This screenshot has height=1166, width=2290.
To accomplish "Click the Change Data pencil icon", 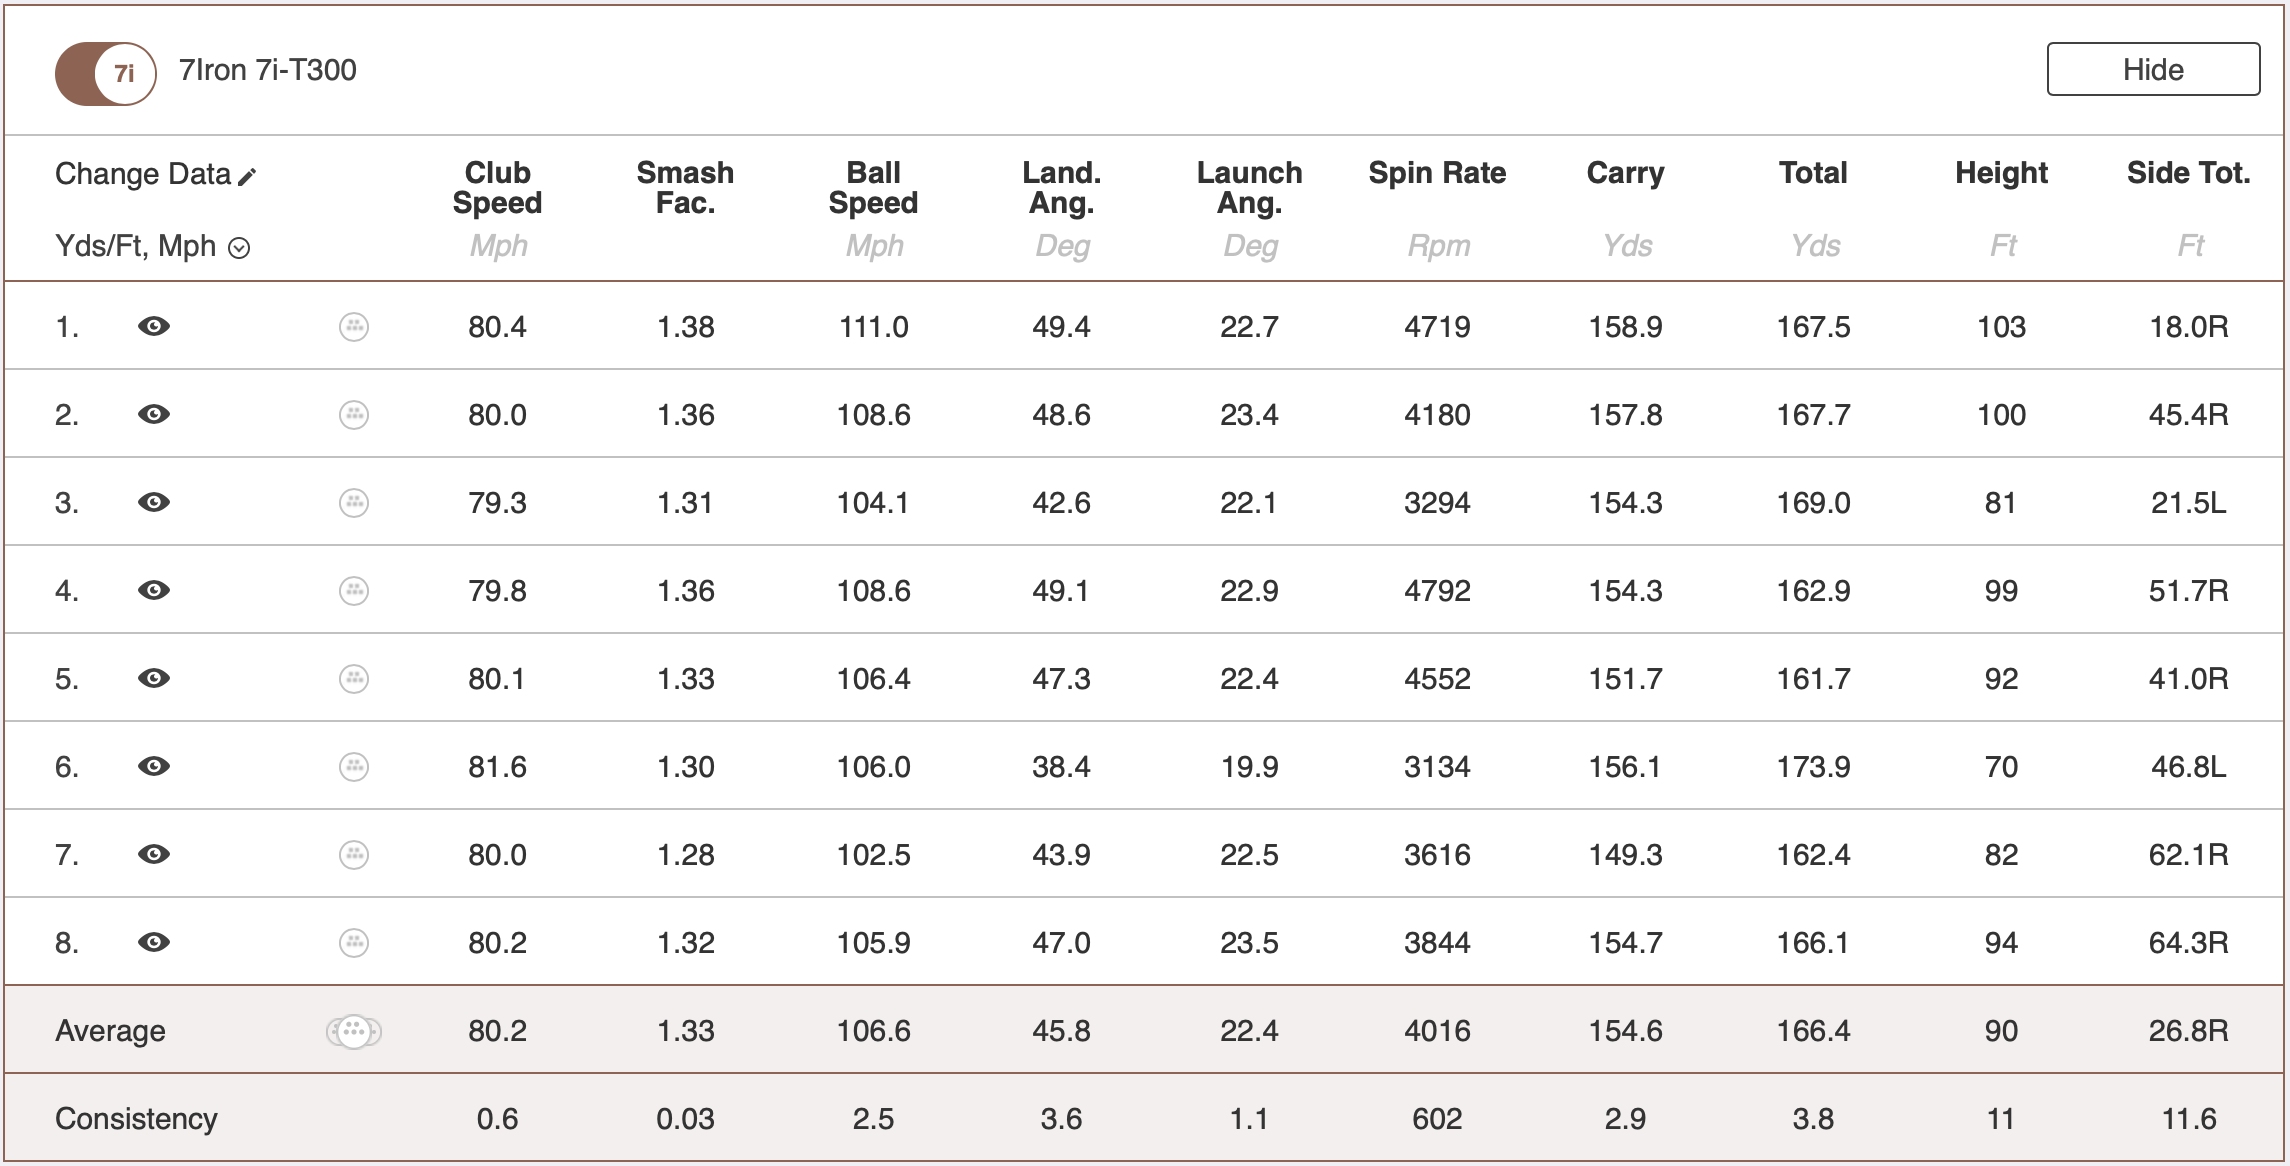I will click(x=248, y=177).
